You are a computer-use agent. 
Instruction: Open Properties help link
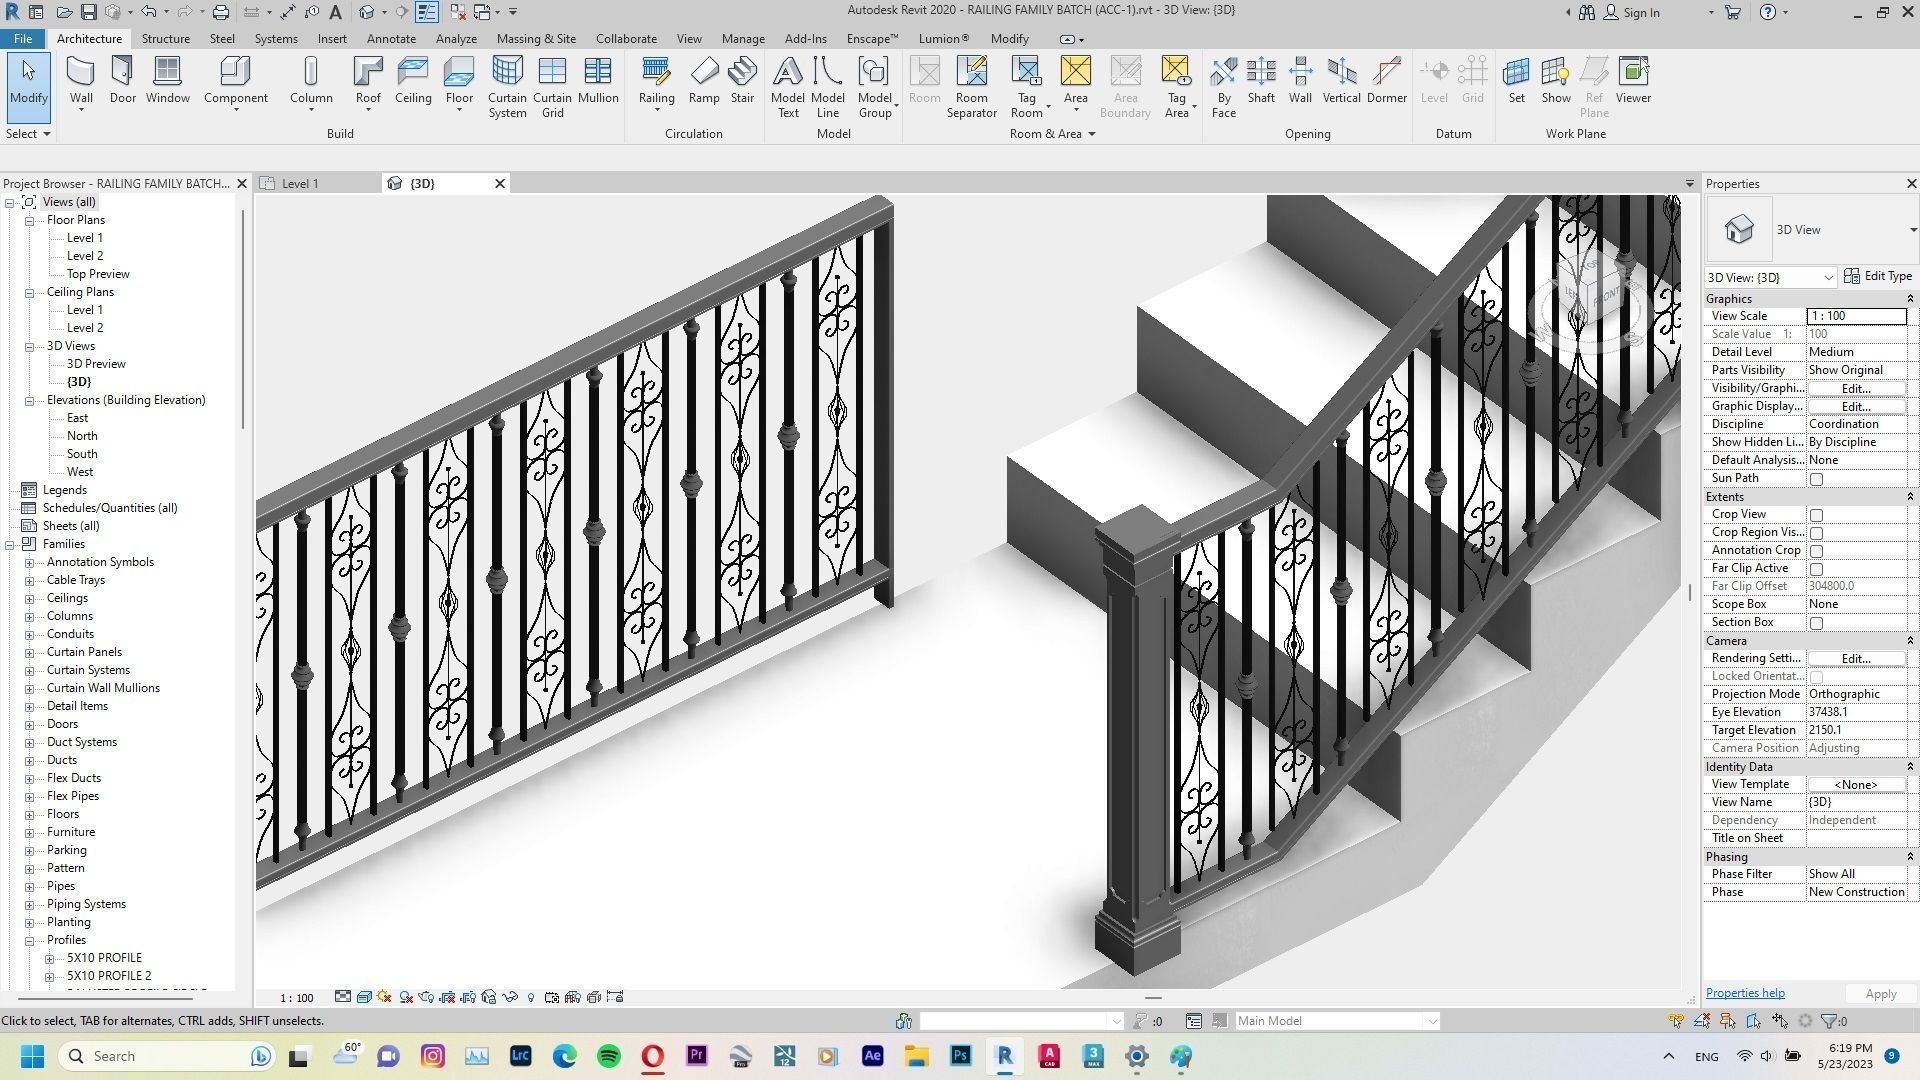(x=1744, y=992)
